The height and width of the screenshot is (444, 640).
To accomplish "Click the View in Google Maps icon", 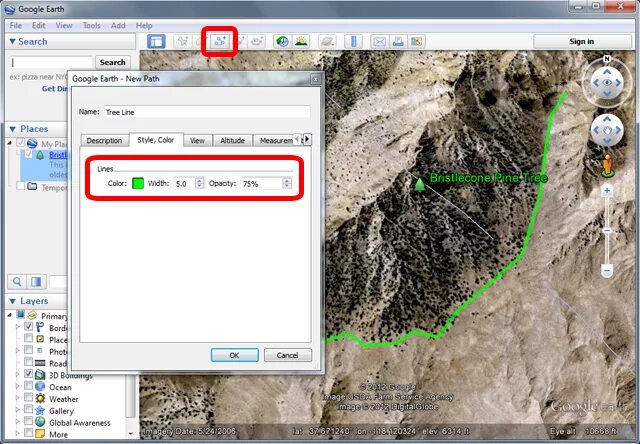I will [416, 41].
